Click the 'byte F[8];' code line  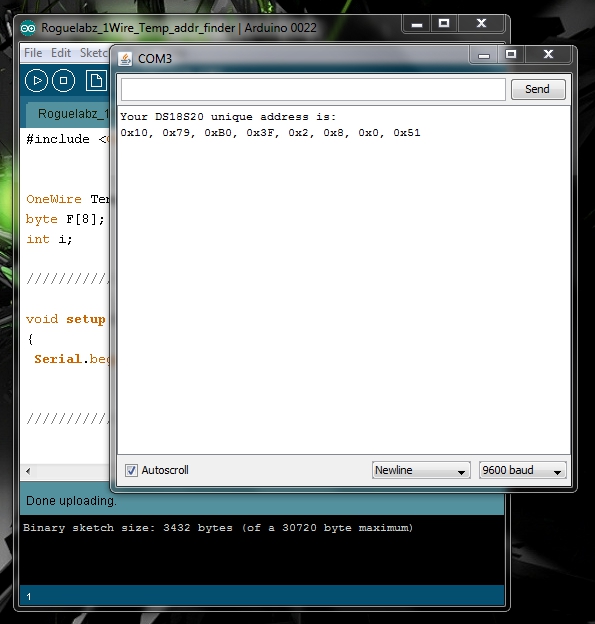point(65,219)
